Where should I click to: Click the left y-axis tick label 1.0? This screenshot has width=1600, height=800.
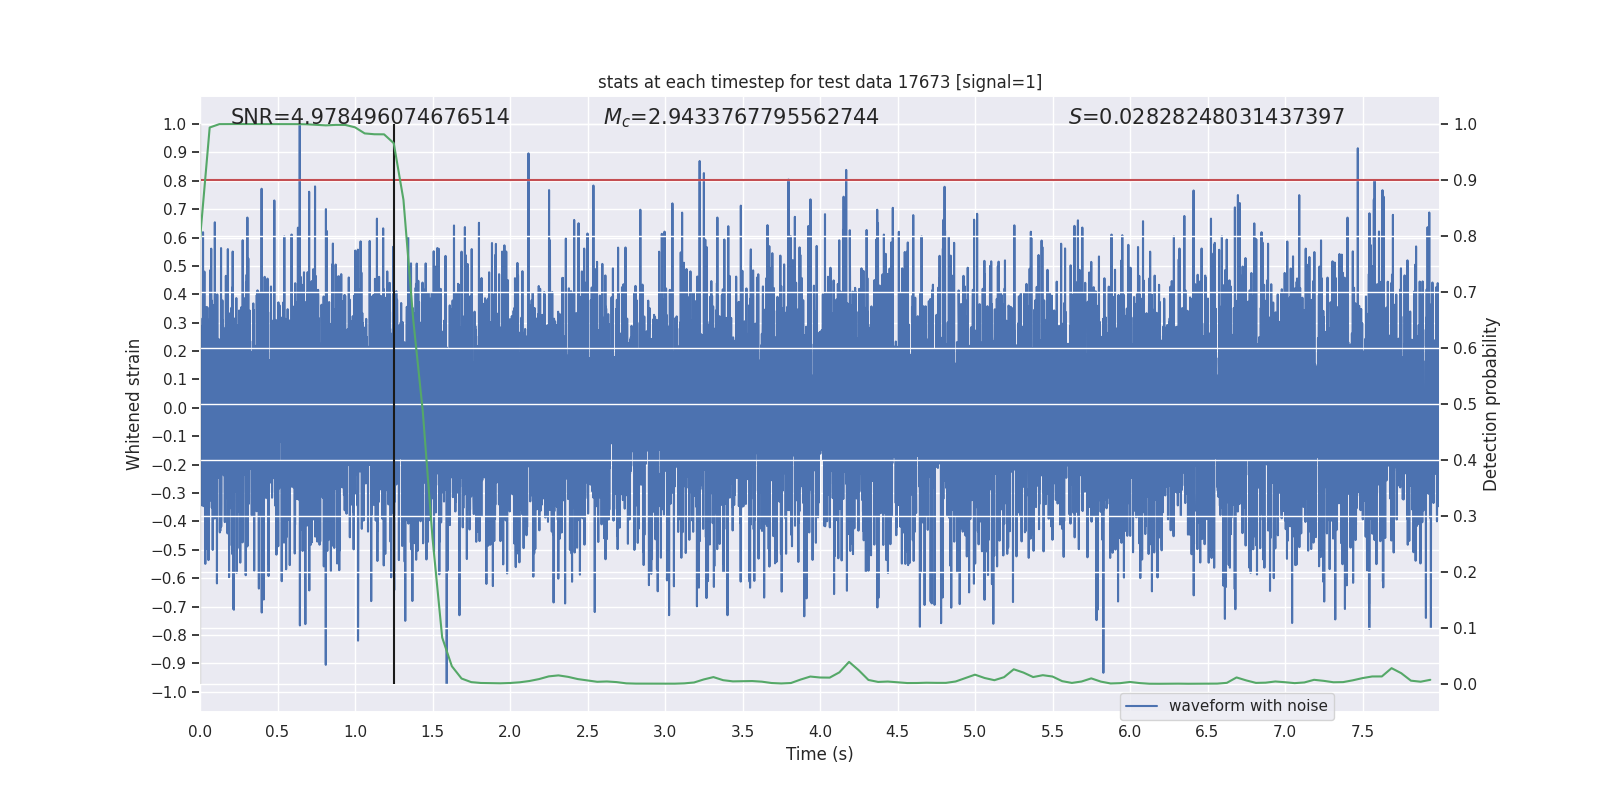coord(174,124)
